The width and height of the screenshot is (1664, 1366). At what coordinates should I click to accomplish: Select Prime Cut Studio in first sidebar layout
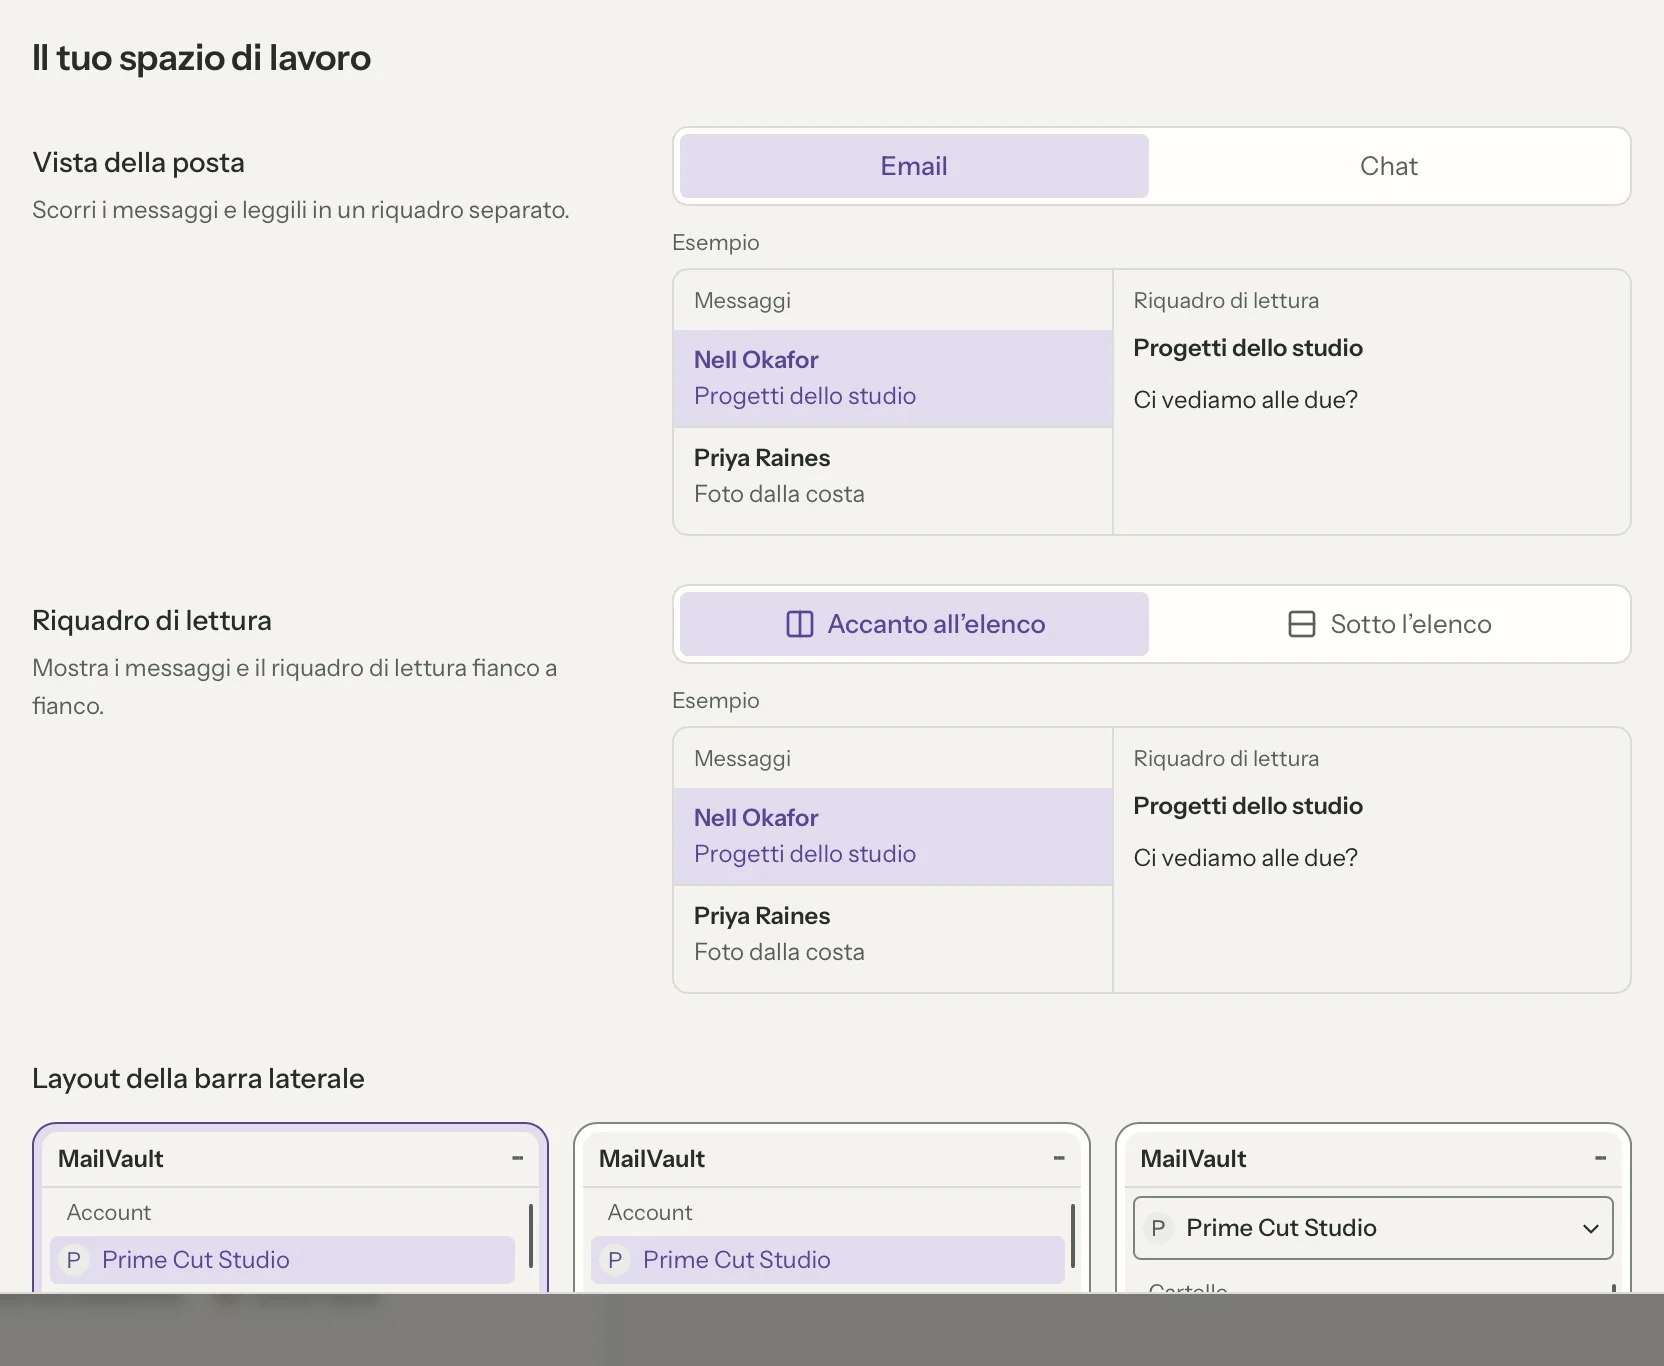pos(282,1260)
